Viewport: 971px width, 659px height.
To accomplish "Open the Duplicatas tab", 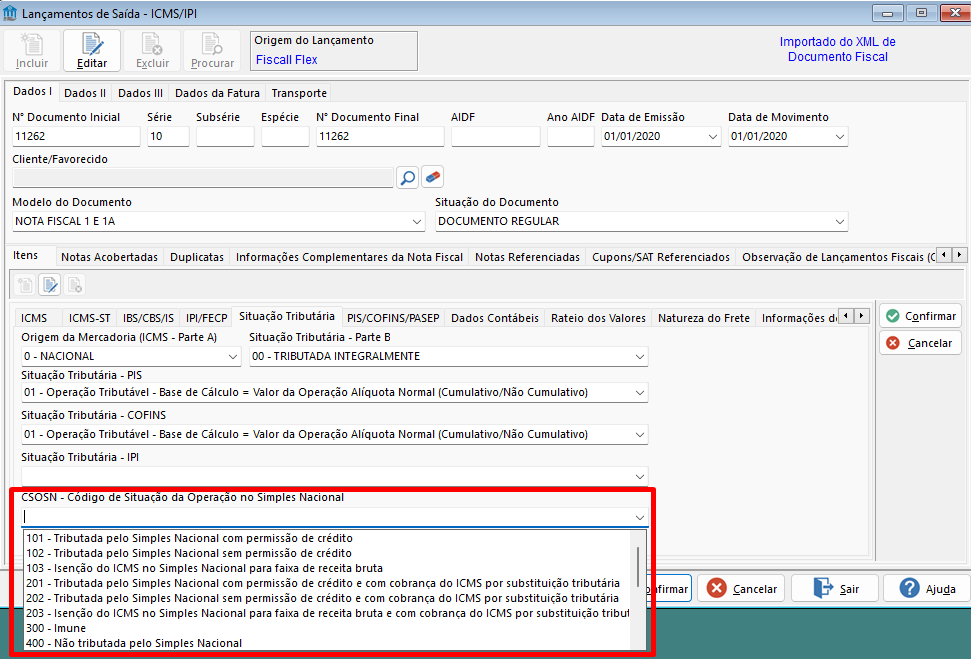I will (197, 257).
